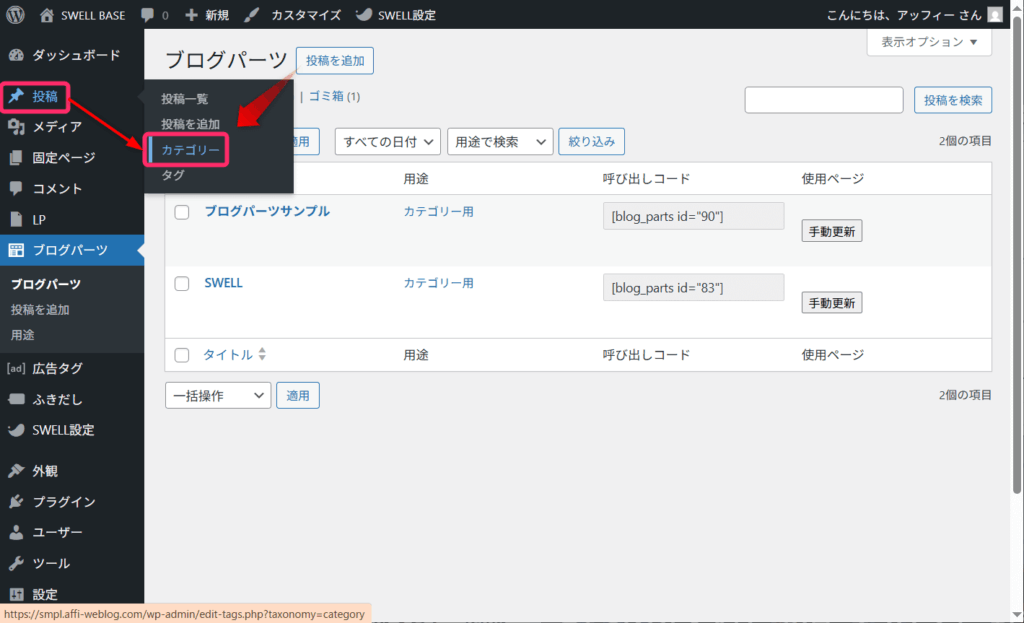Click the プラグイン plug icon
Screen dimensions: 1024x623
tap(16, 502)
